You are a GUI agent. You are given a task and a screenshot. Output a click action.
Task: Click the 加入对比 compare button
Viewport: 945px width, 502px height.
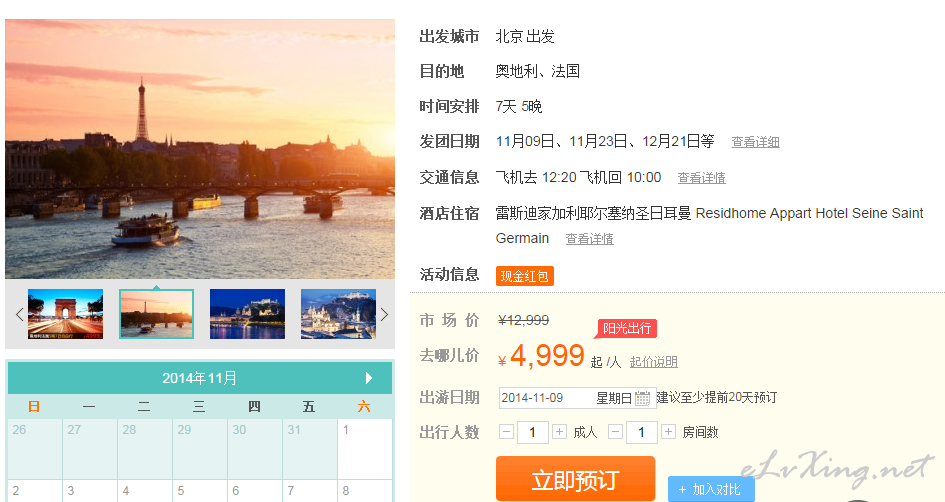[710, 489]
